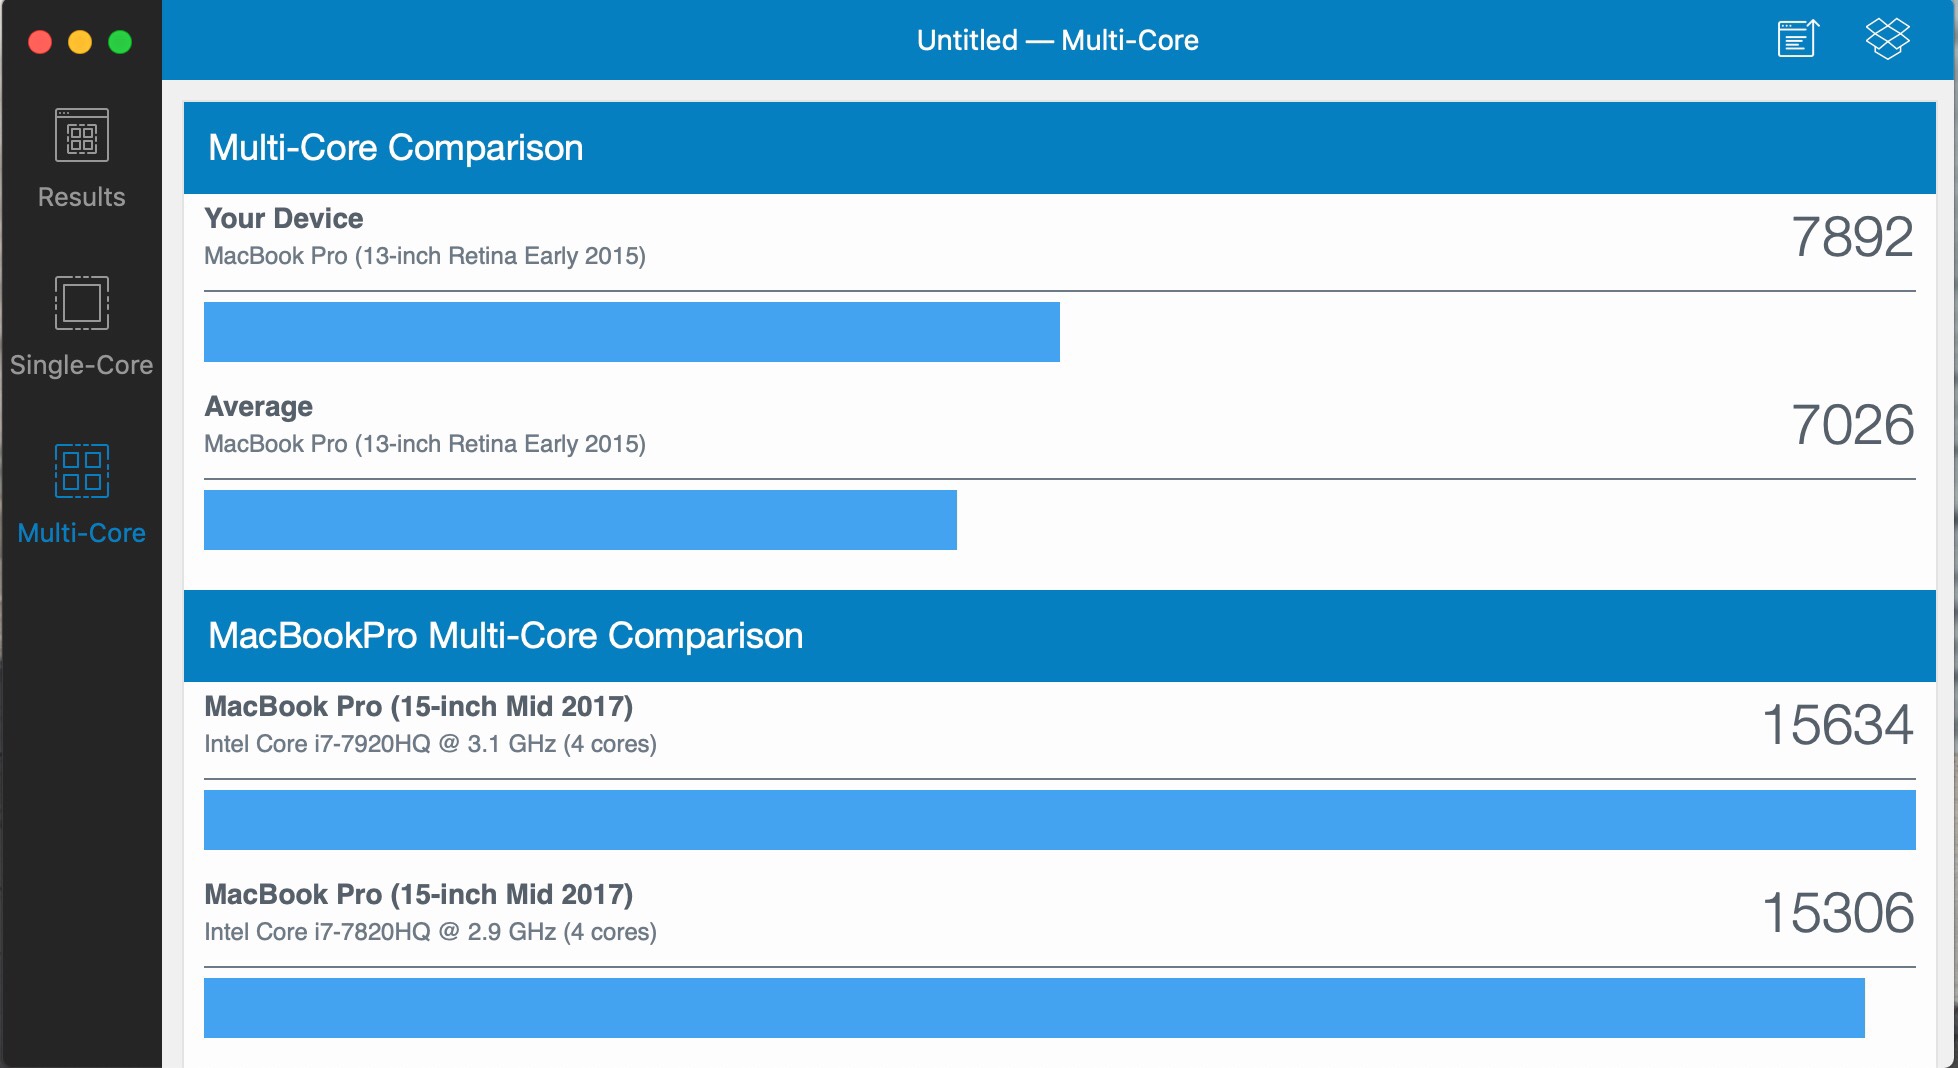Screen dimensions: 1958x1068
Task: Click the Dropbox icon in title bar
Action: 1887,40
